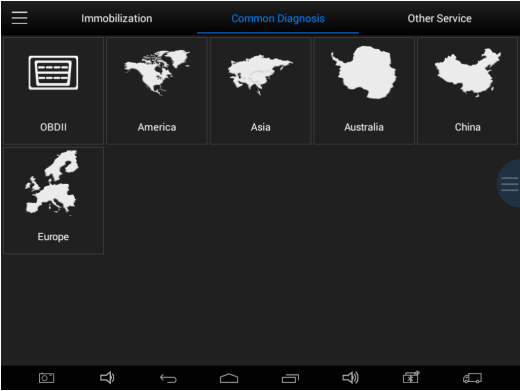
Task: Open the Other Service tab
Action: tap(439, 18)
